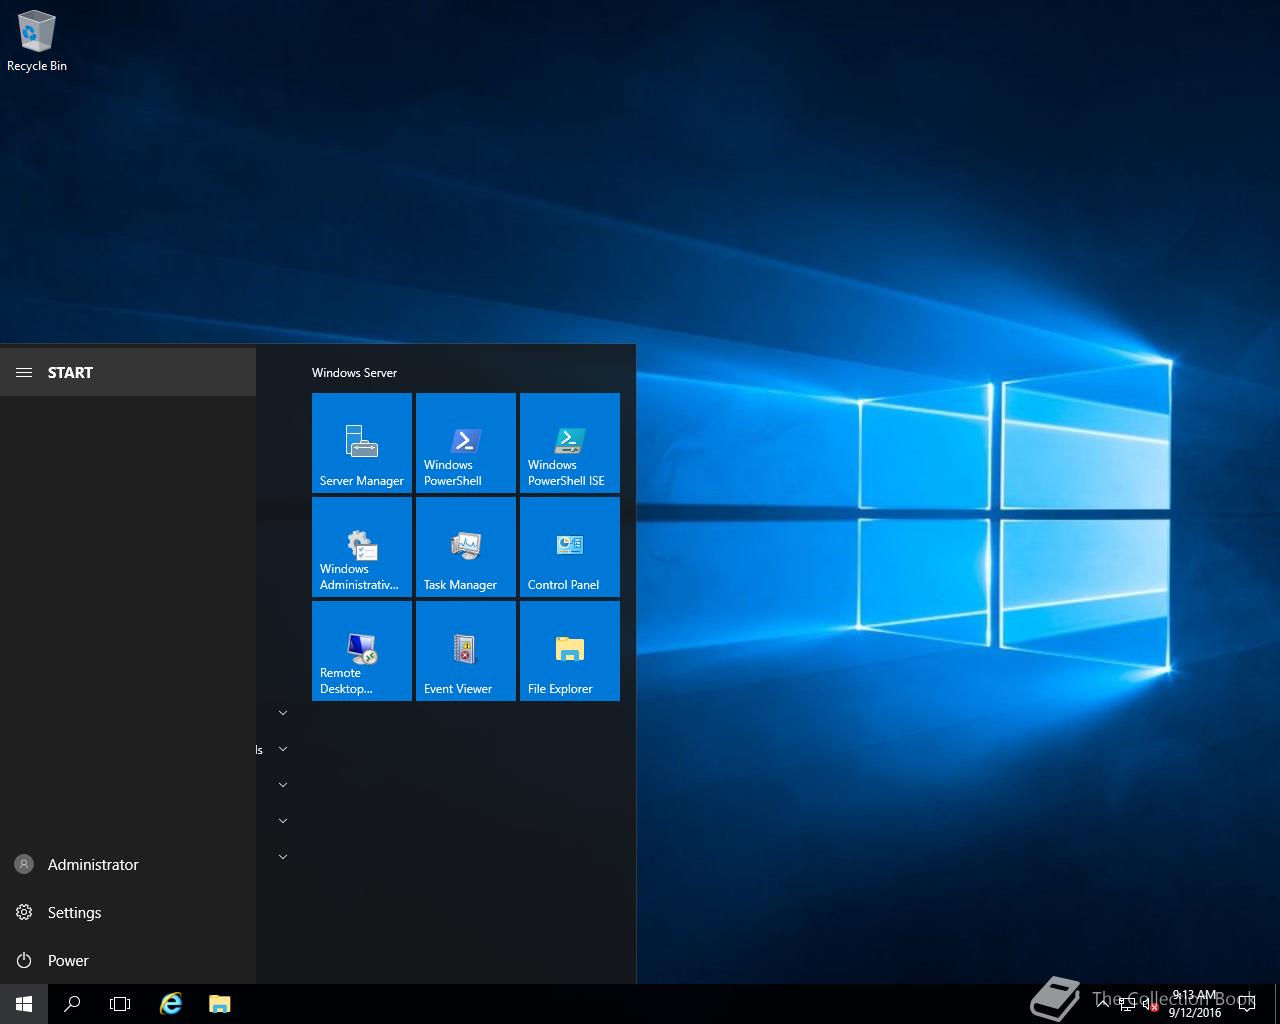Click the Windows Server group heading
1280x1024 pixels.
coord(354,372)
